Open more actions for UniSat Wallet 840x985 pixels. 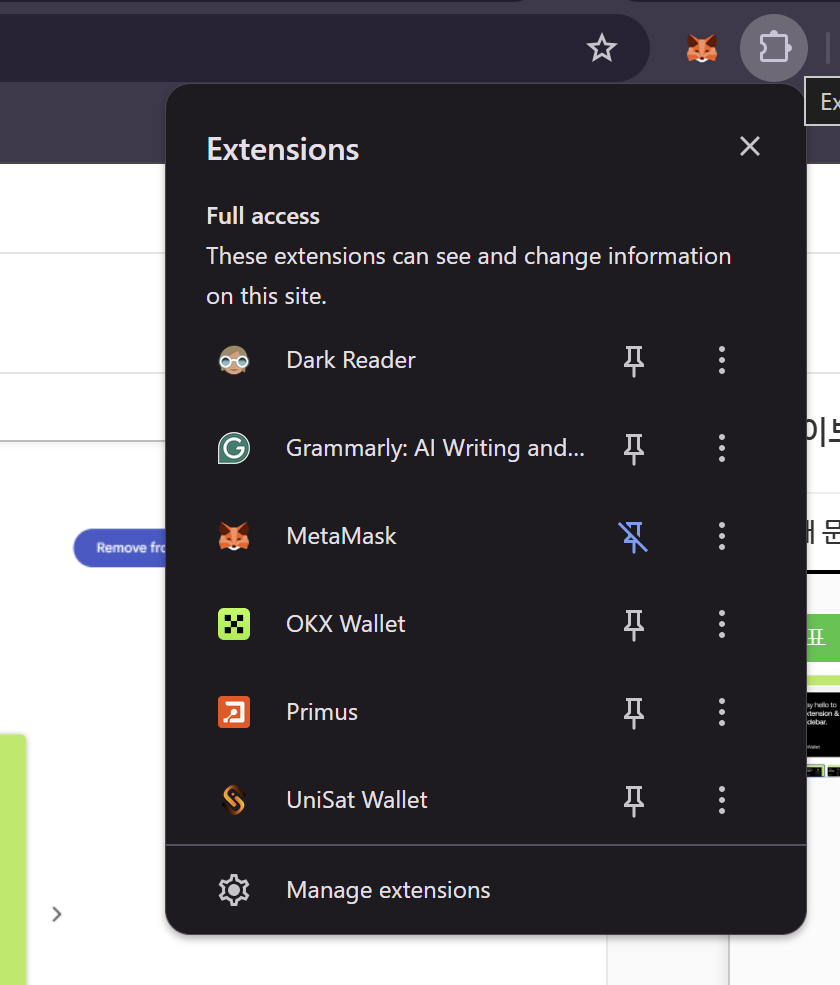pyautogui.click(x=722, y=800)
